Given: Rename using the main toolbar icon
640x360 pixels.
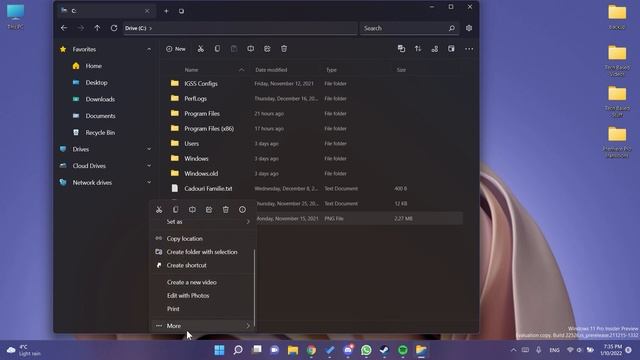Looking at the screenshot, I should tap(251, 49).
